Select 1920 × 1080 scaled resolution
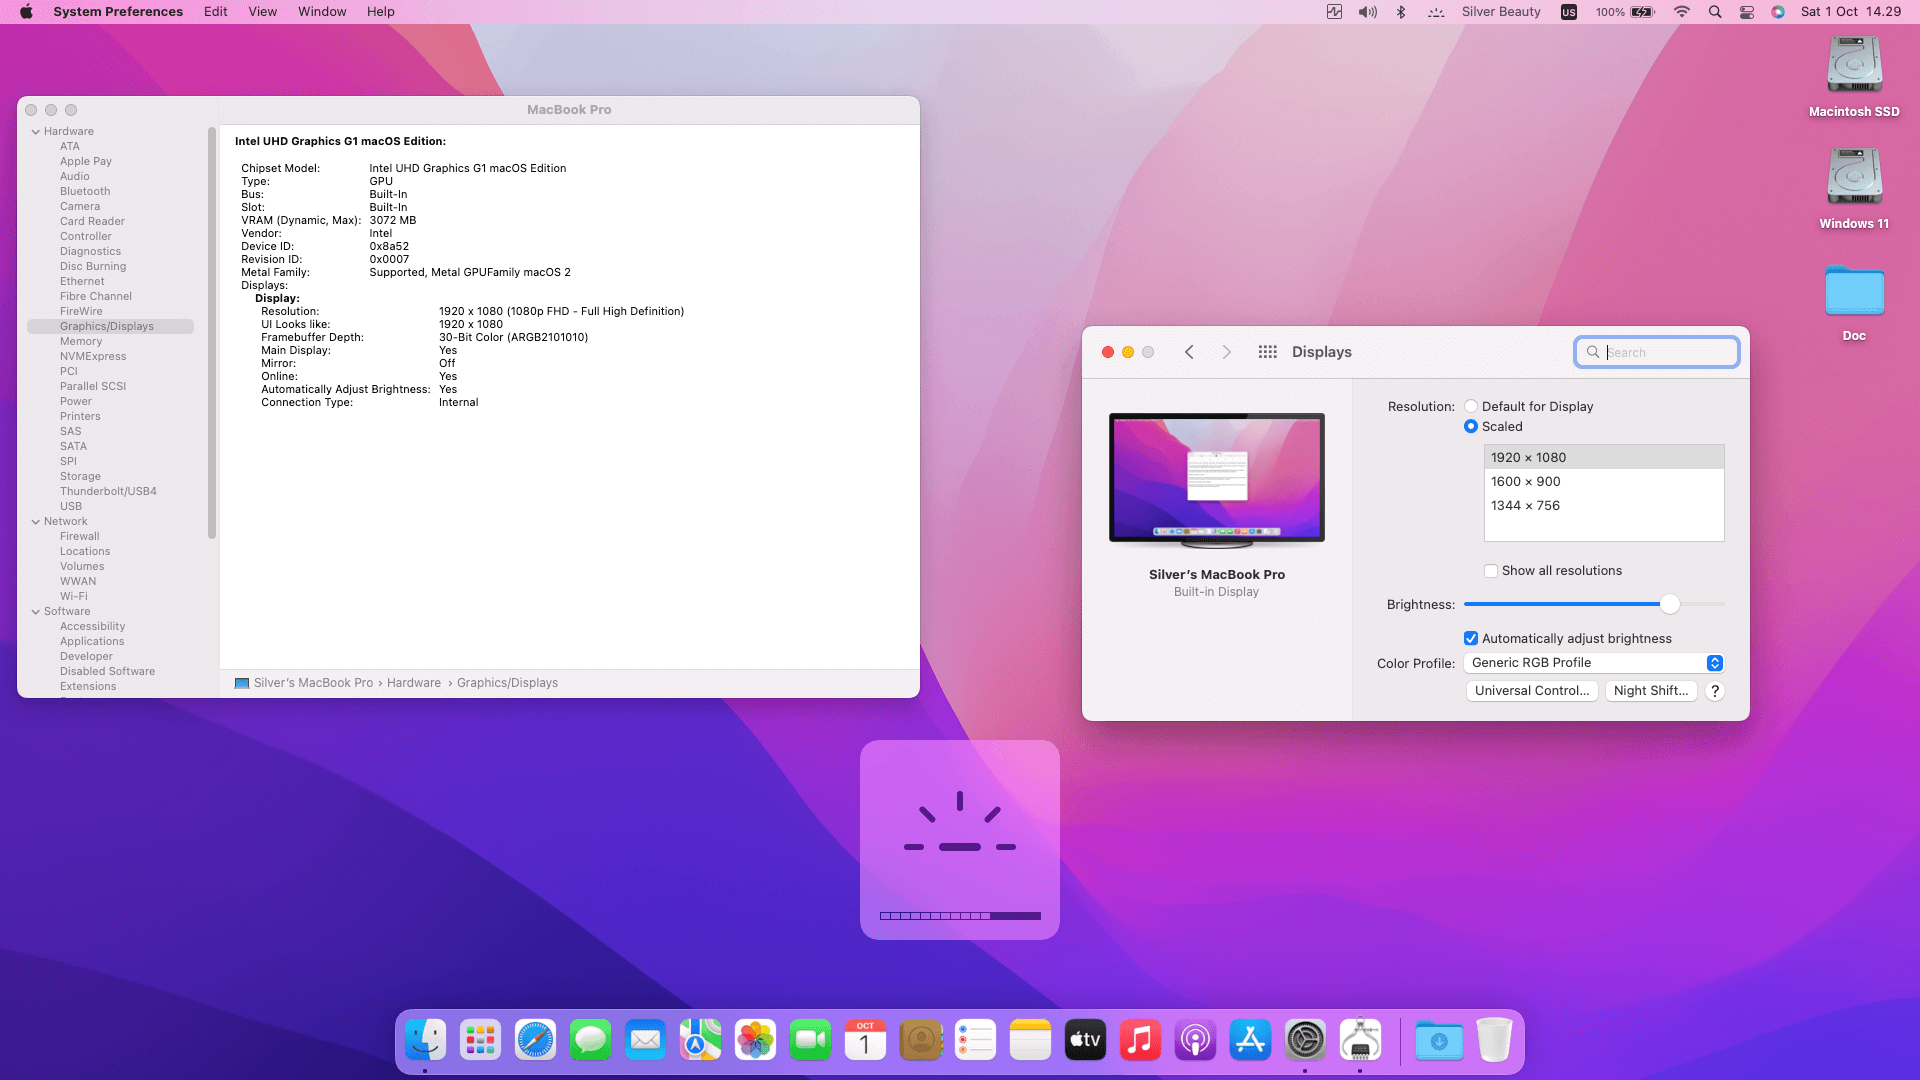Viewport: 1920px width, 1080px height. tap(1604, 458)
